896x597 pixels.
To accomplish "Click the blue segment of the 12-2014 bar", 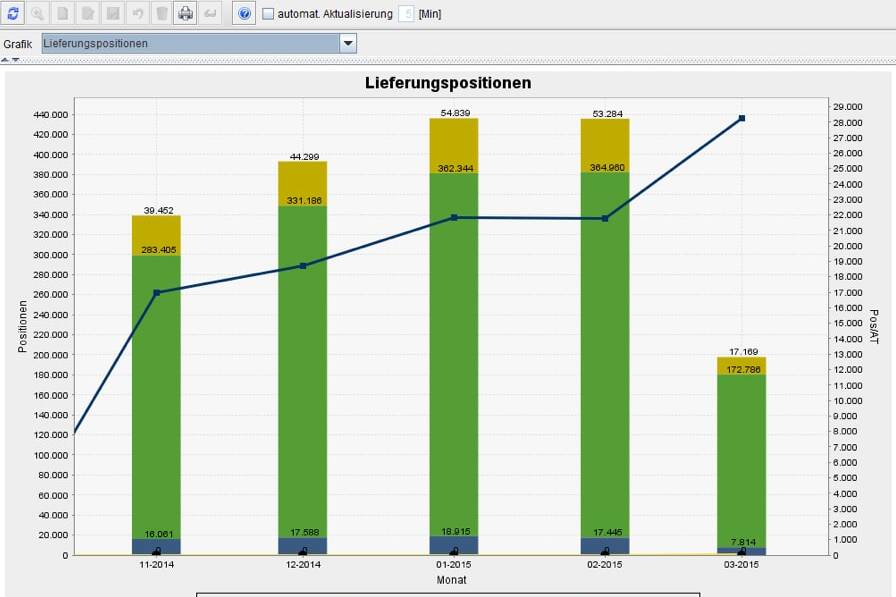I will pos(303,545).
